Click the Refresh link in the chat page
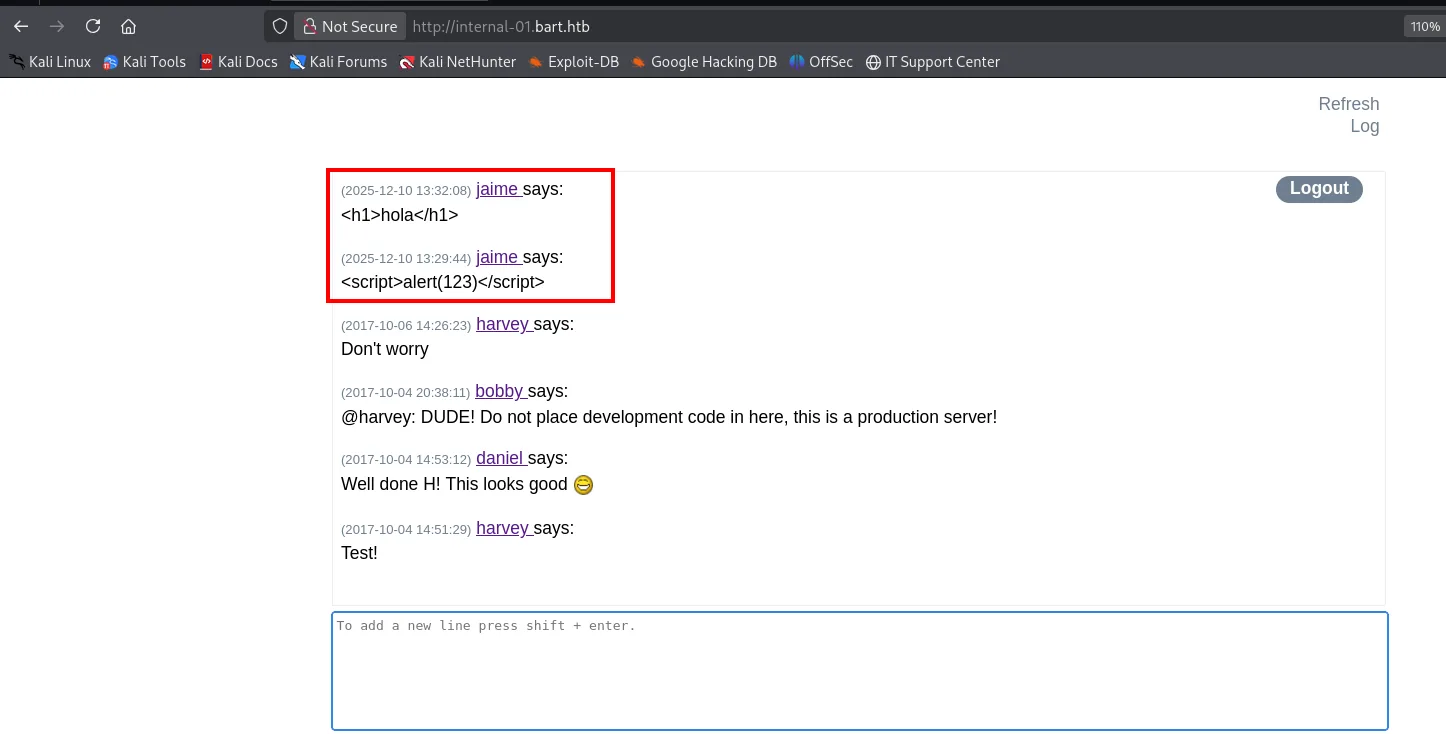This screenshot has height=734, width=1446. (x=1348, y=104)
